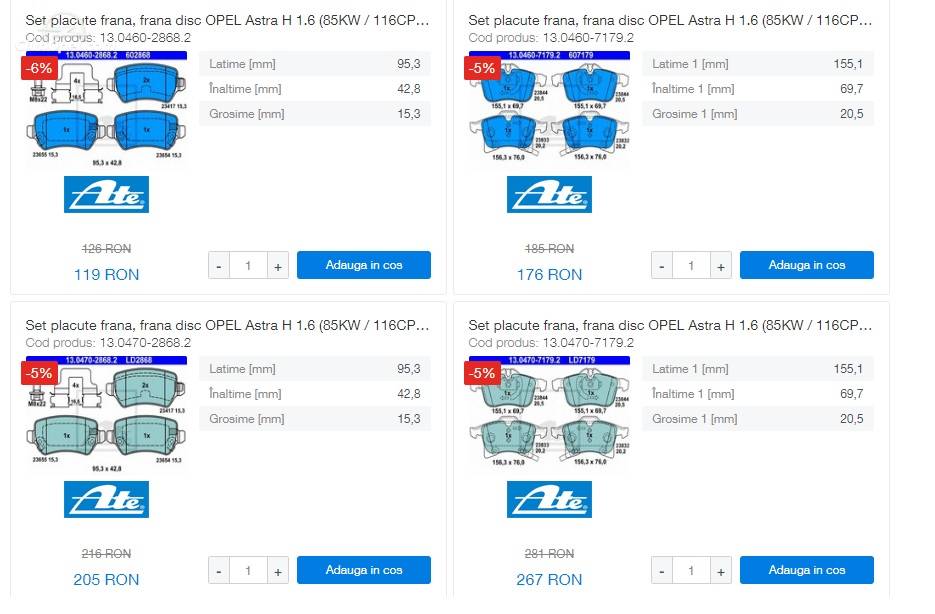This screenshot has height=614, width=935.
Task: Add the 267 RON brake pads to cart
Action: (x=807, y=570)
